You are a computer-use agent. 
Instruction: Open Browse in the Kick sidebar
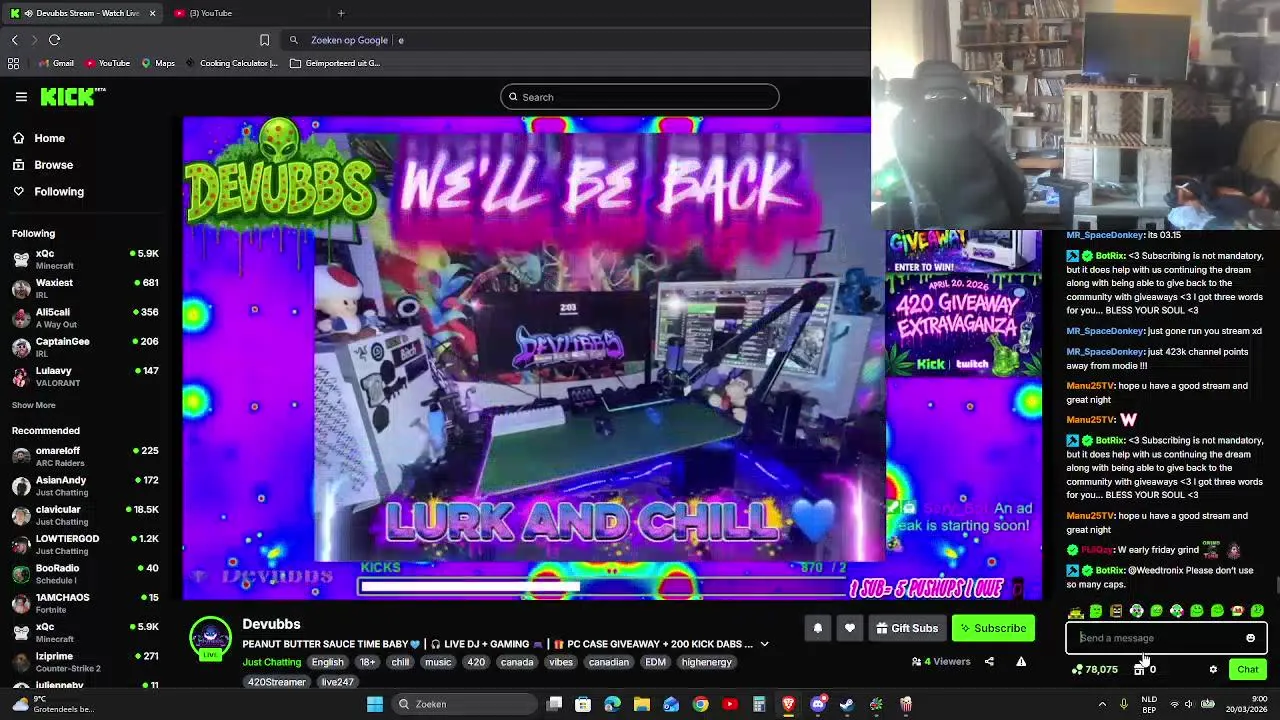42,165
